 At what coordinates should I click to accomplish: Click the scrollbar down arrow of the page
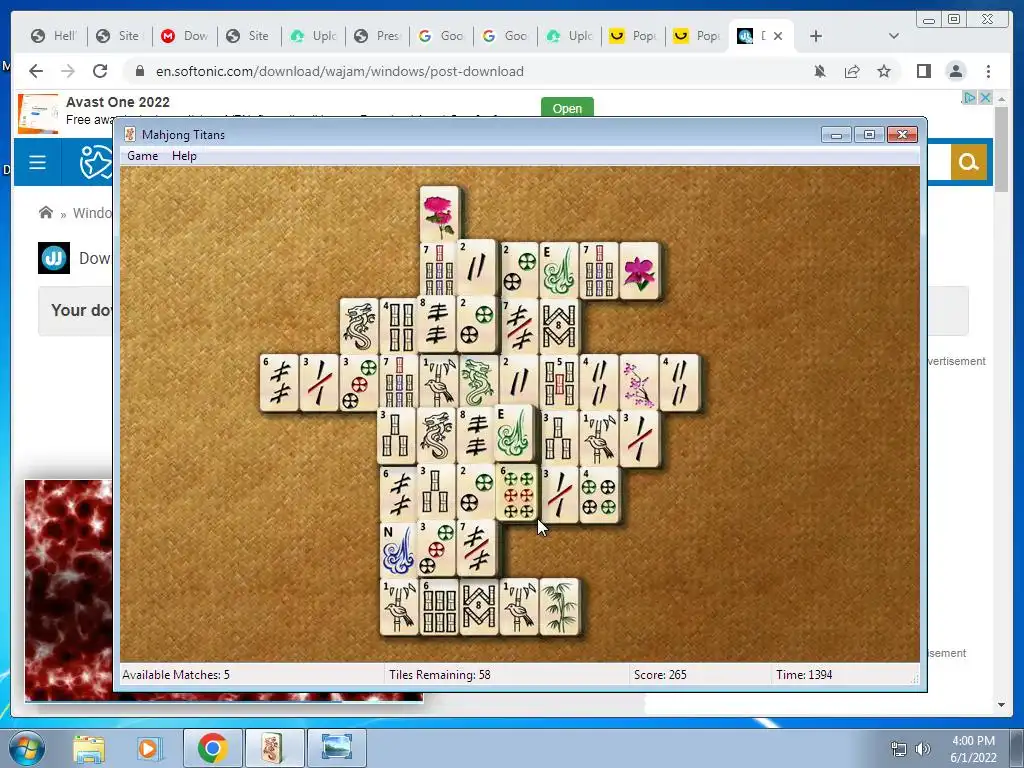[x=1002, y=705]
